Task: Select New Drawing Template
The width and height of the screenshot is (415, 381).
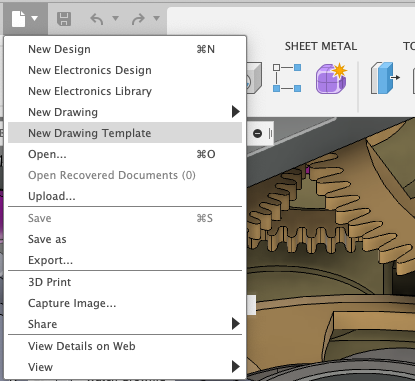Action: (x=125, y=133)
